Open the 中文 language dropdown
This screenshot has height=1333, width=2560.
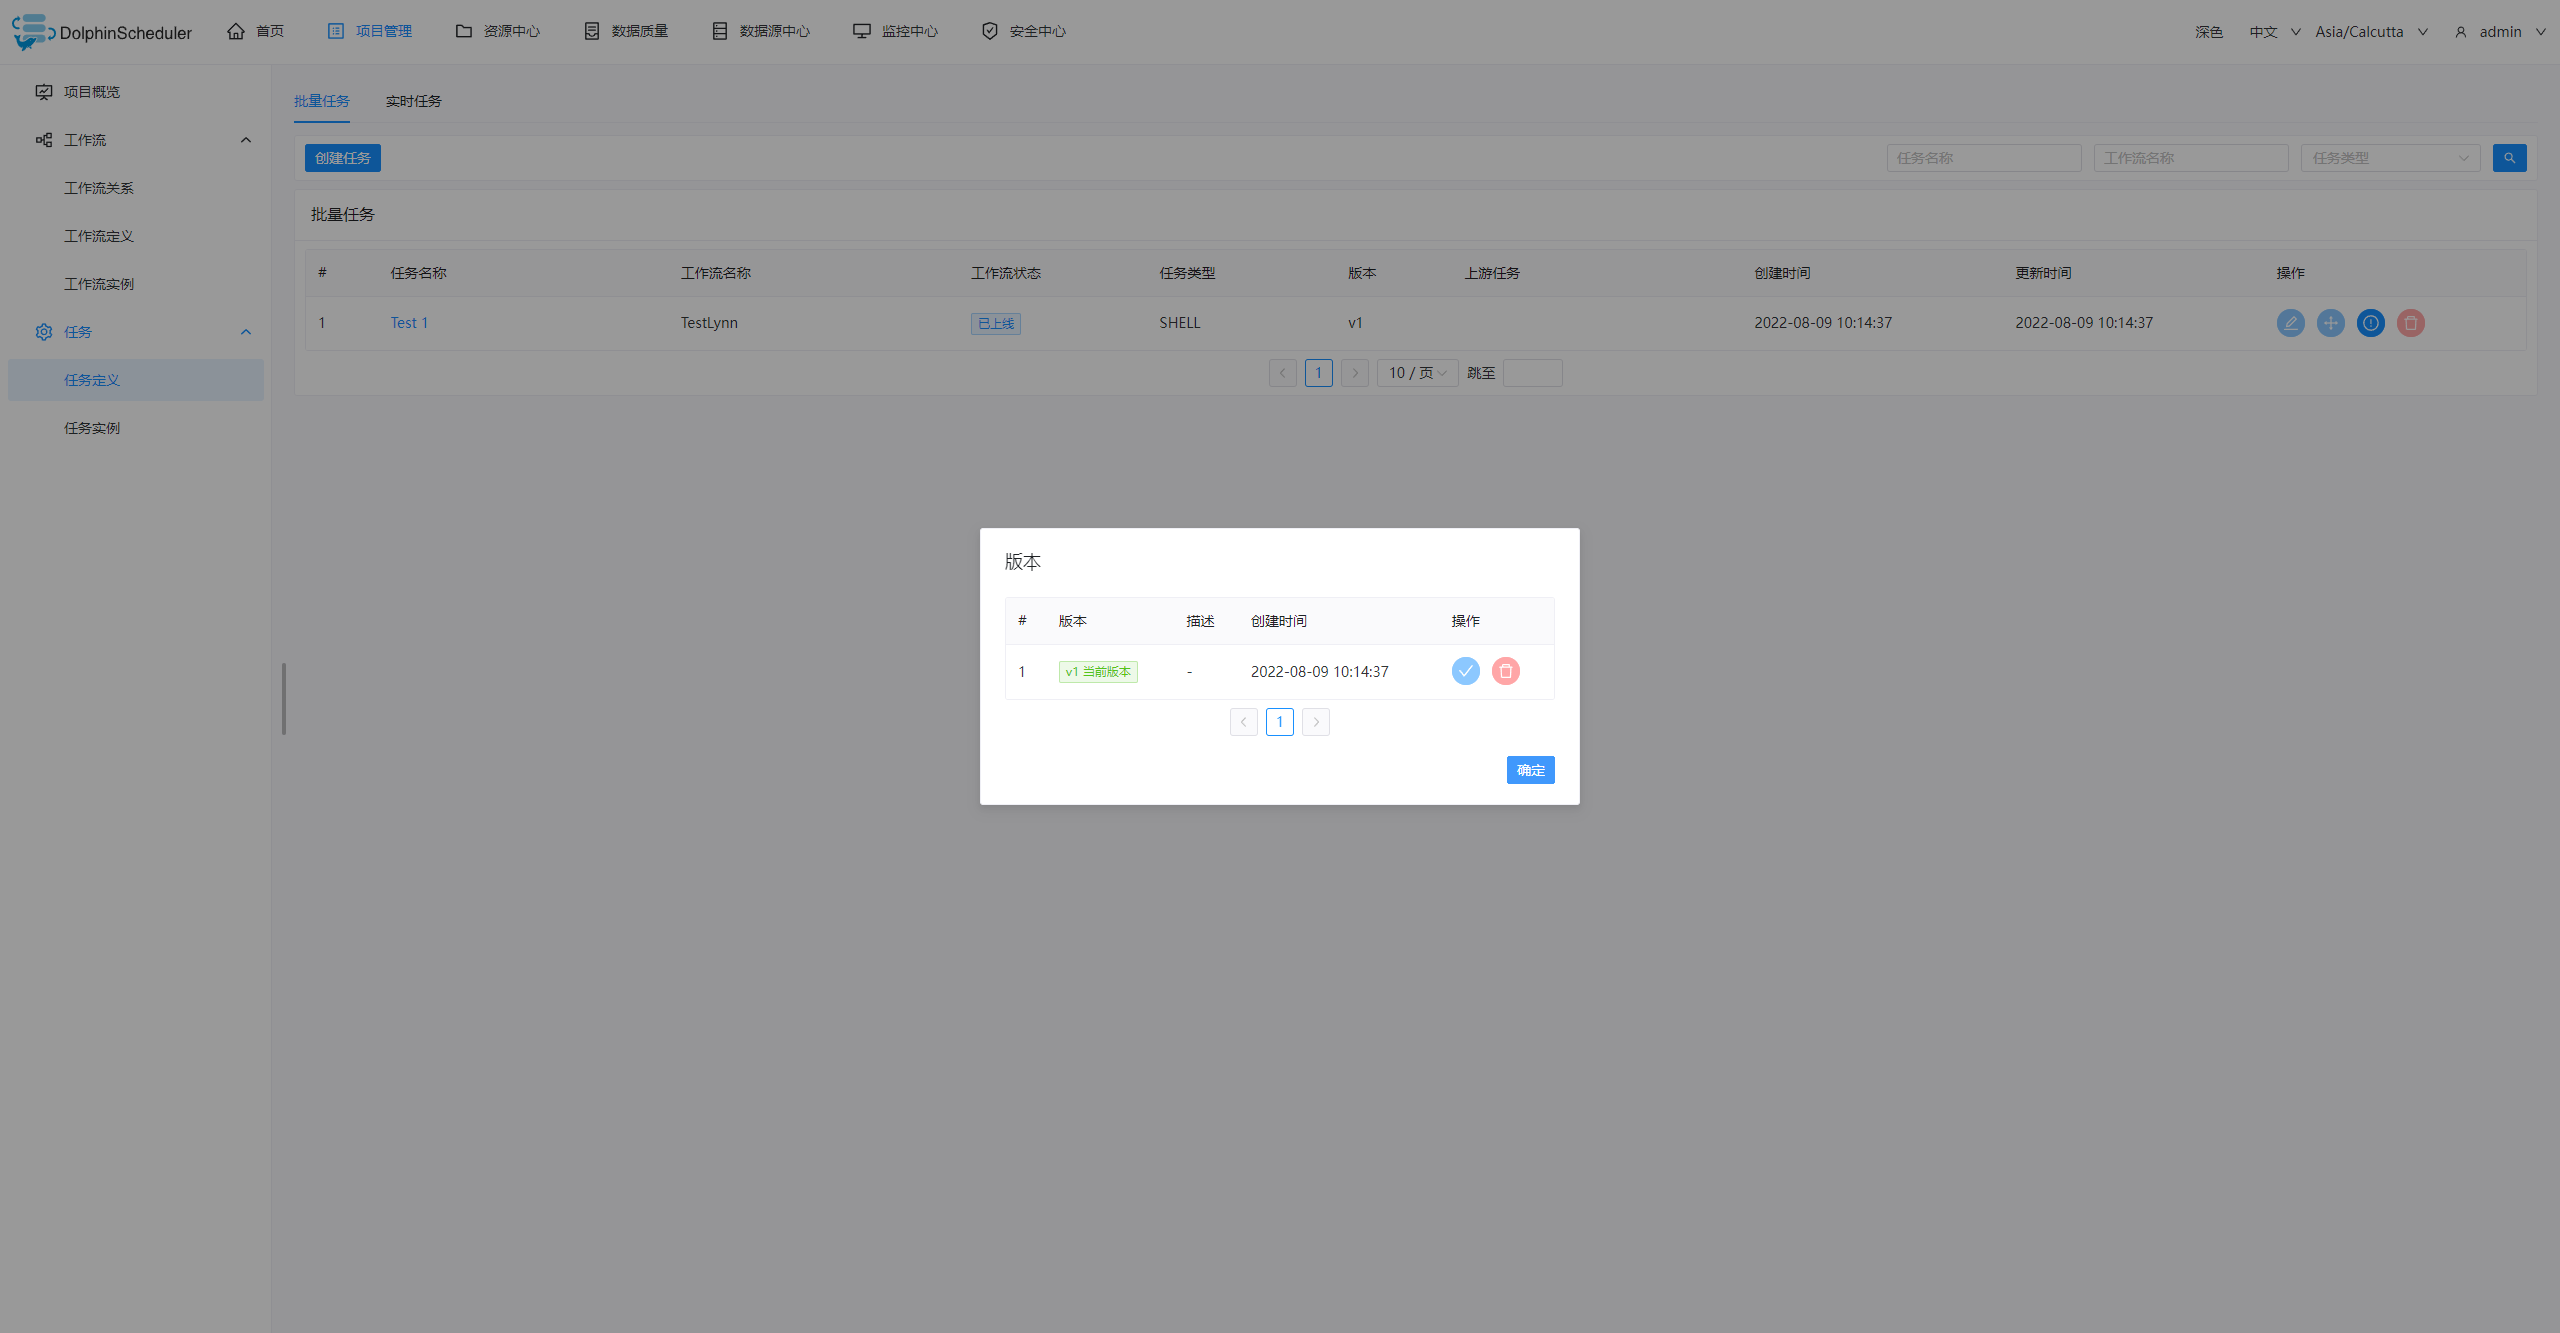point(2274,32)
